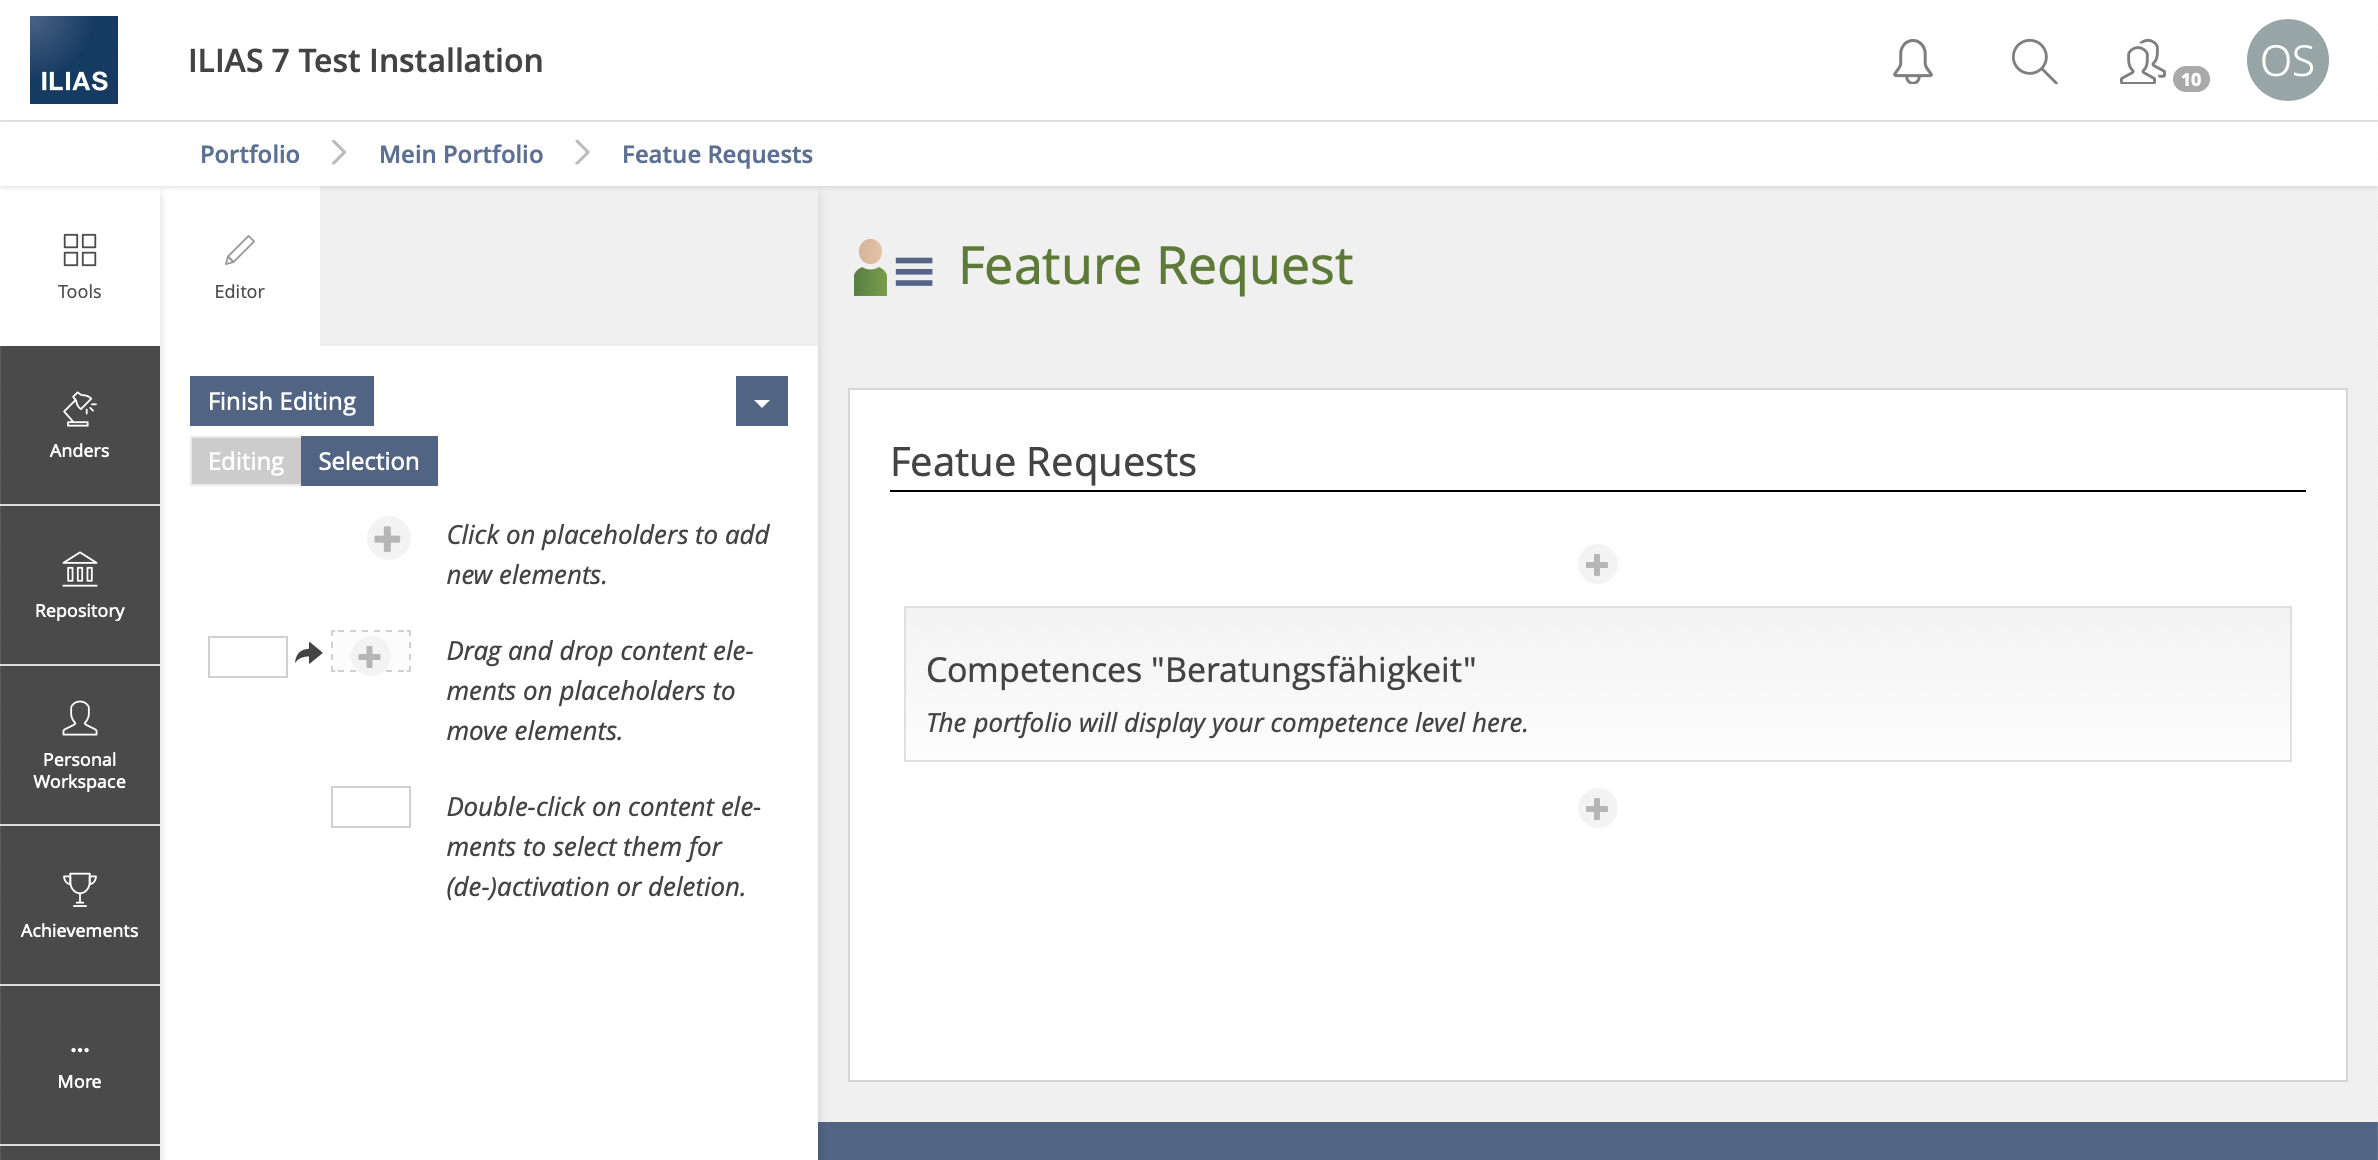Open the contacts icon with badge 10
Screen dimensions: 2378x1160
click(2145, 63)
